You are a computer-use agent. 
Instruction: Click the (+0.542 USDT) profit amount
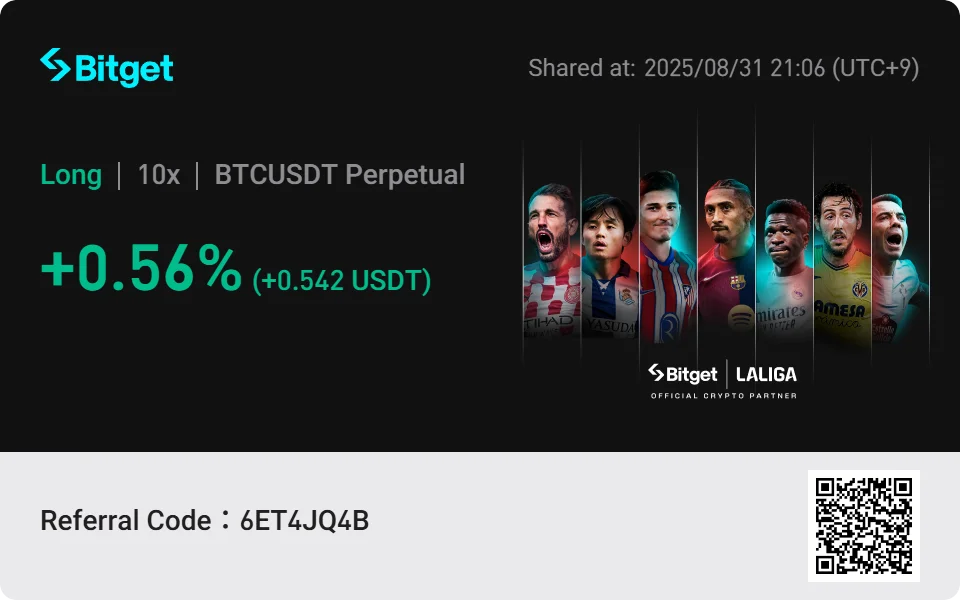click(x=342, y=281)
